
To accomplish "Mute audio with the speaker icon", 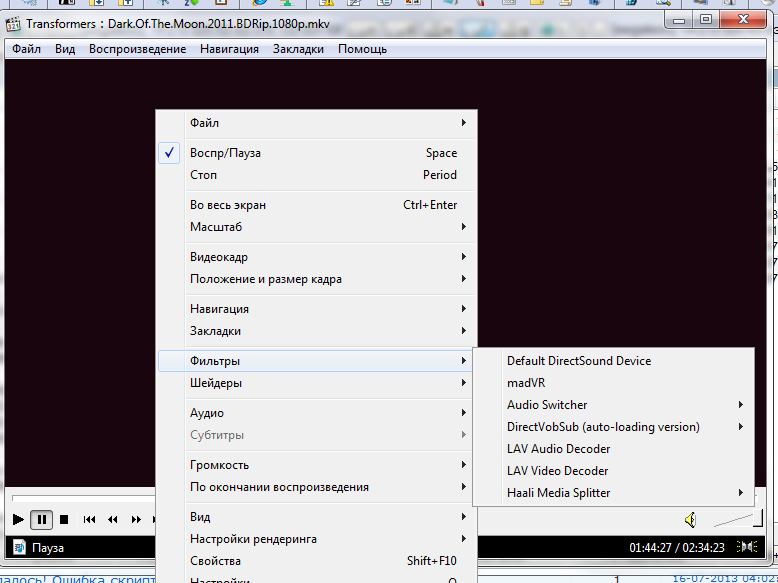I will (x=691, y=519).
